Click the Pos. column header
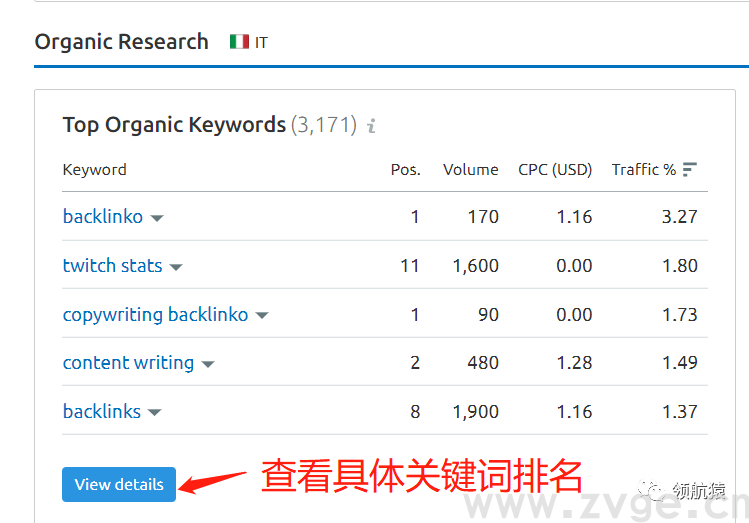The width and height of the screenshot is (749, 523). pyautogui.click(x=406, y=170)
